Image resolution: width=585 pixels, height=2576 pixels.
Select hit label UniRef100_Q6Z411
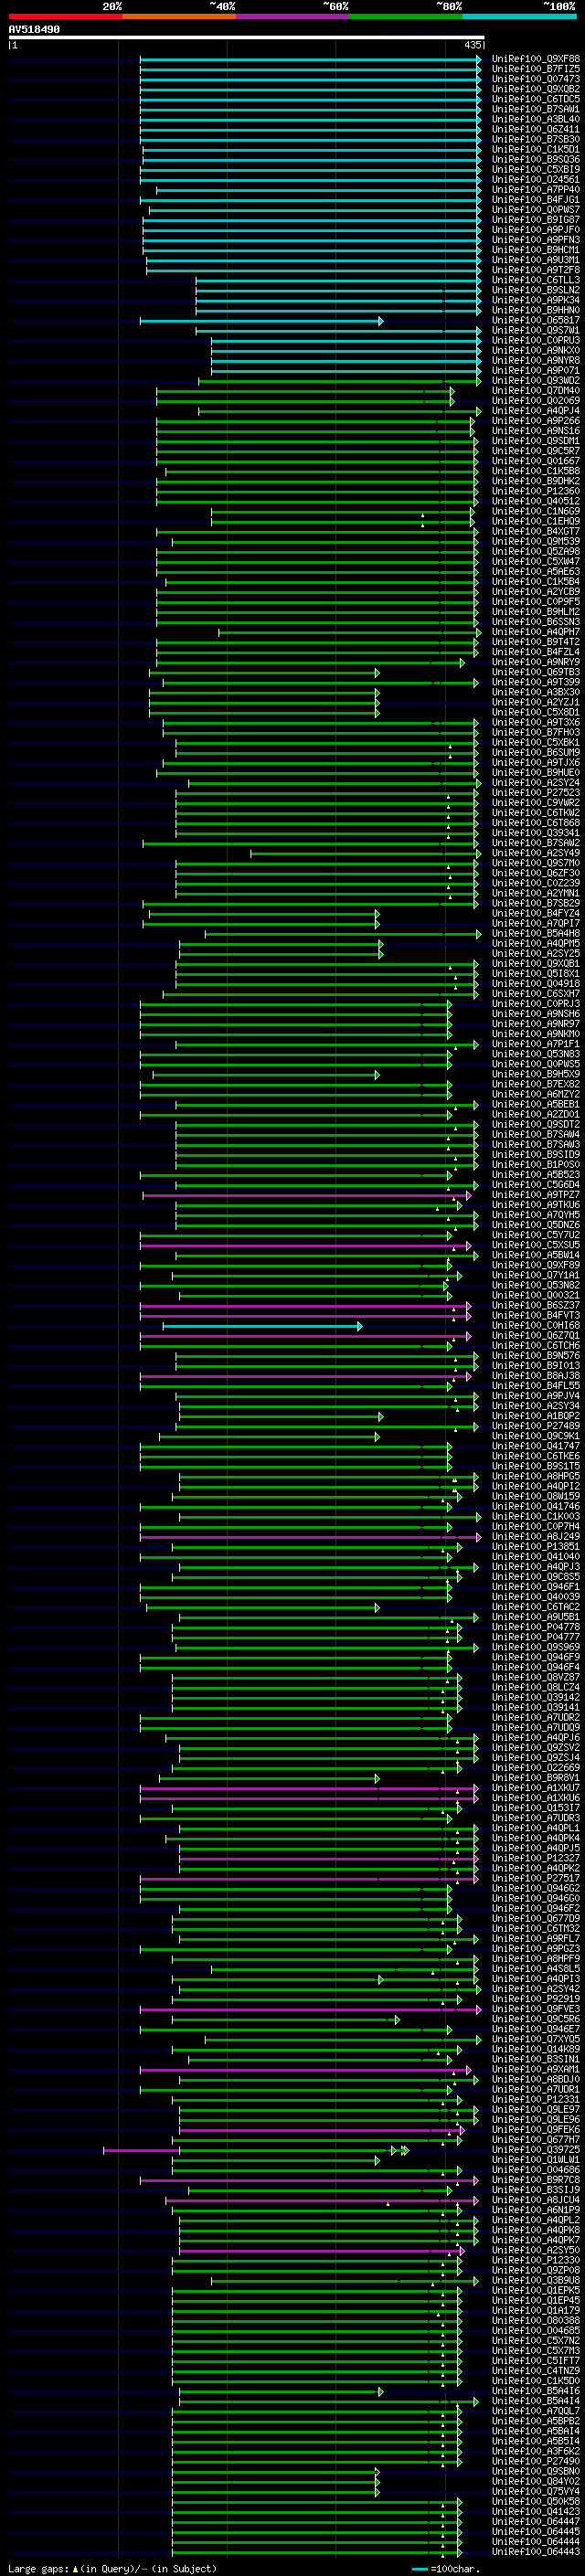tap(536, 129)
